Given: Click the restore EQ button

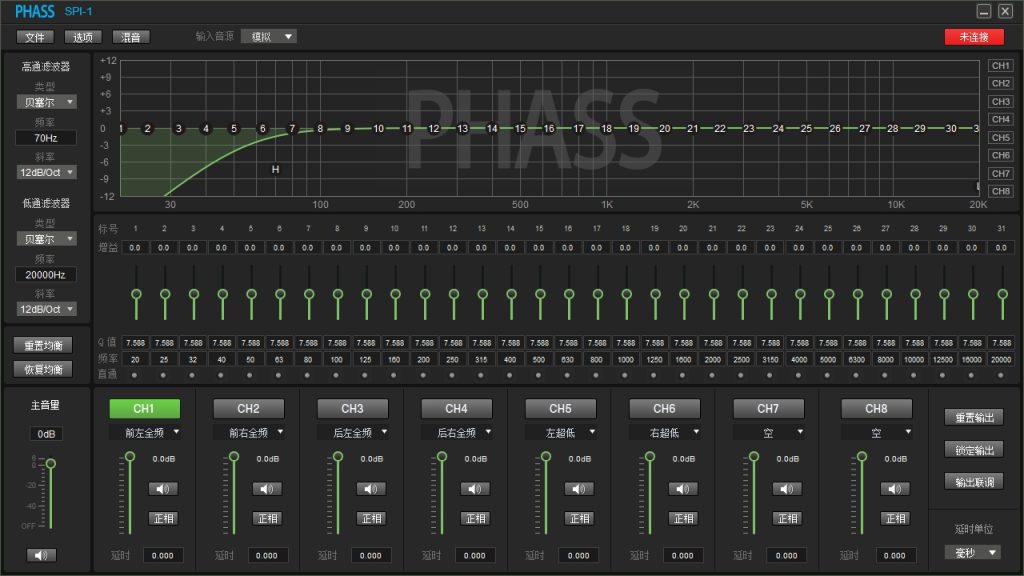Looking at the screenshot, I should (x=43, y=369).
